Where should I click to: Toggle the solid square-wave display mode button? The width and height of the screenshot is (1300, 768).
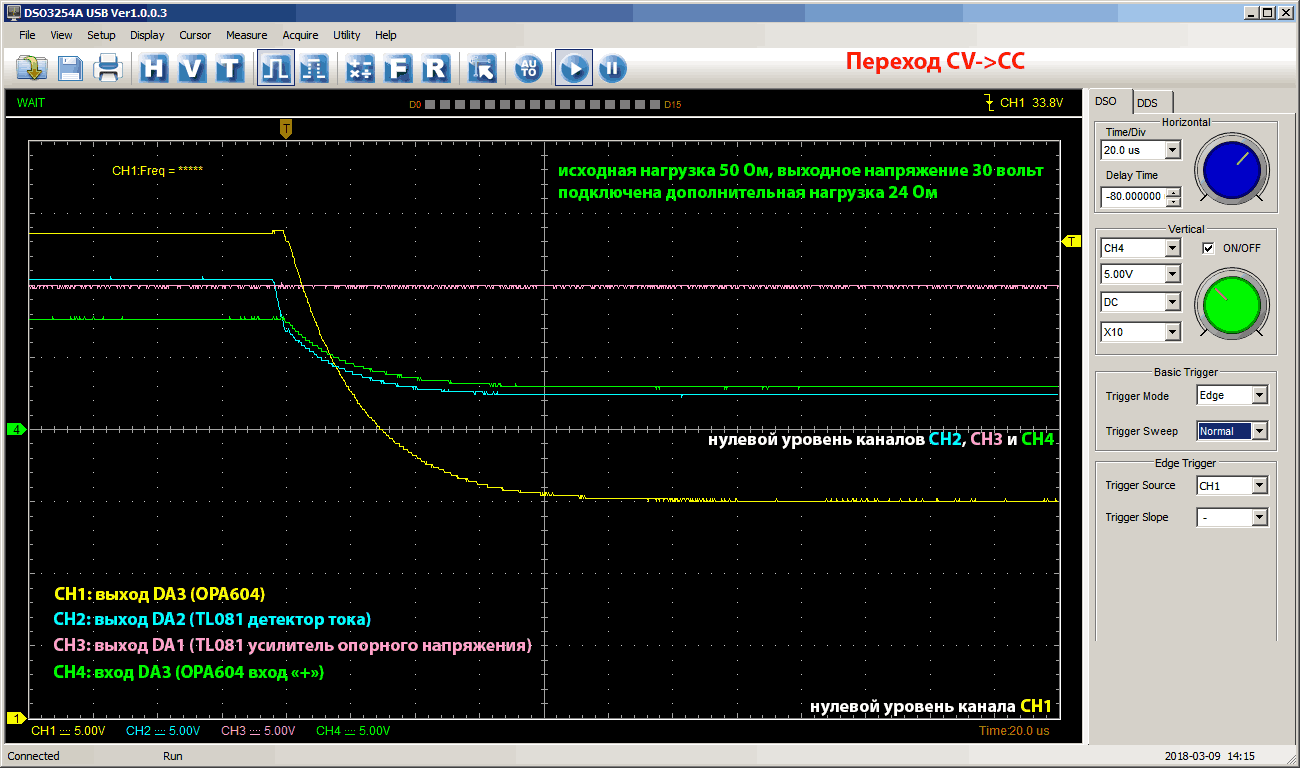(x=275, y=68)
